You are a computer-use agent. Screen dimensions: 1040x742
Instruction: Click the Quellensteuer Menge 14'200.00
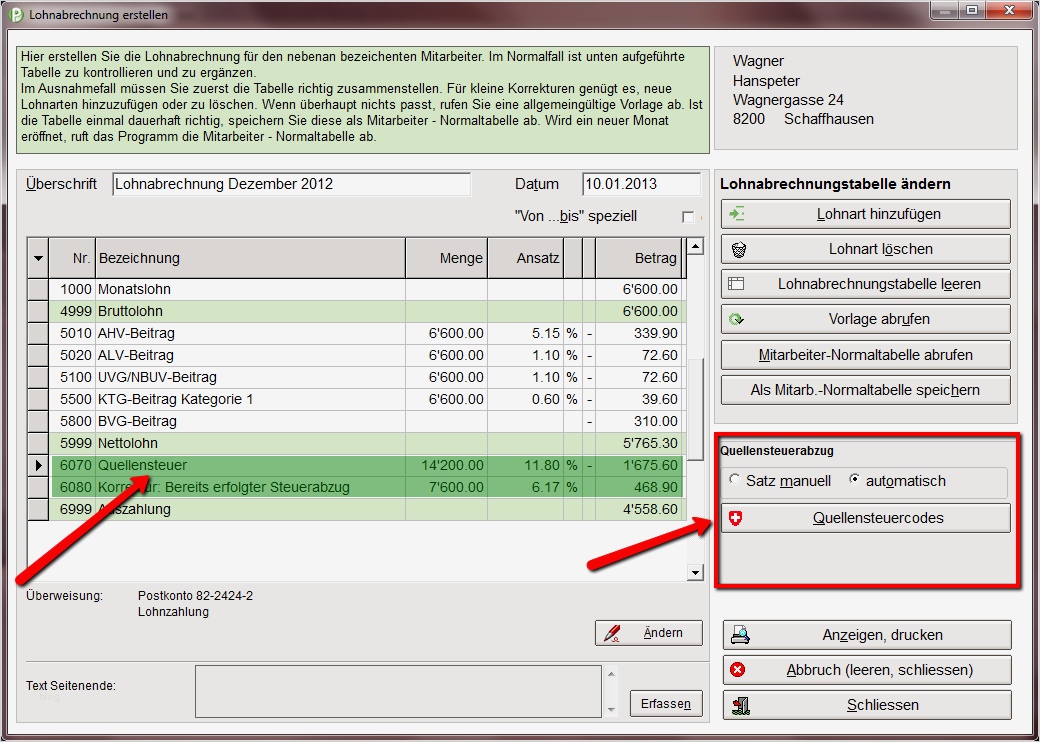coord(453,465)
